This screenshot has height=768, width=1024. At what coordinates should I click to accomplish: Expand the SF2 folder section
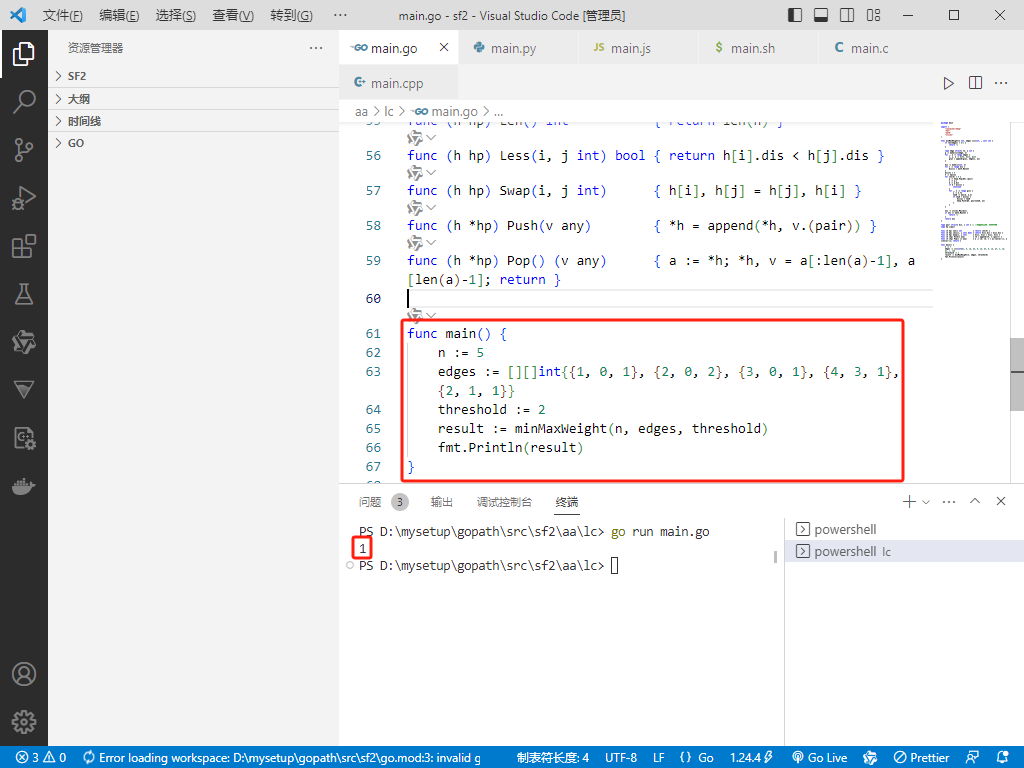193,76
